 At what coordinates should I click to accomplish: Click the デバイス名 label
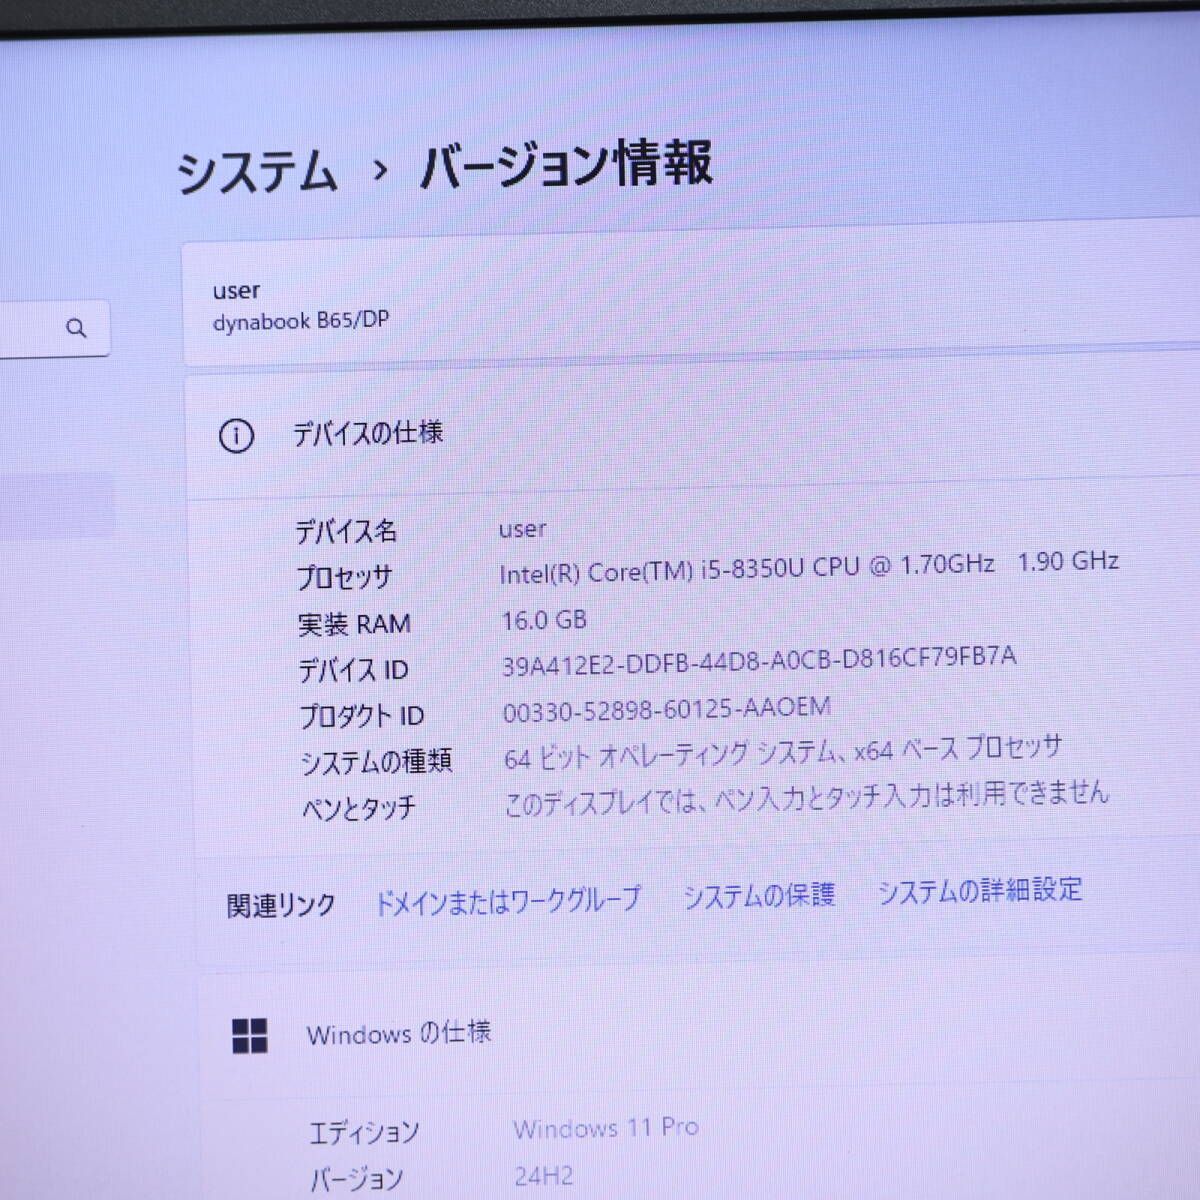346,531
